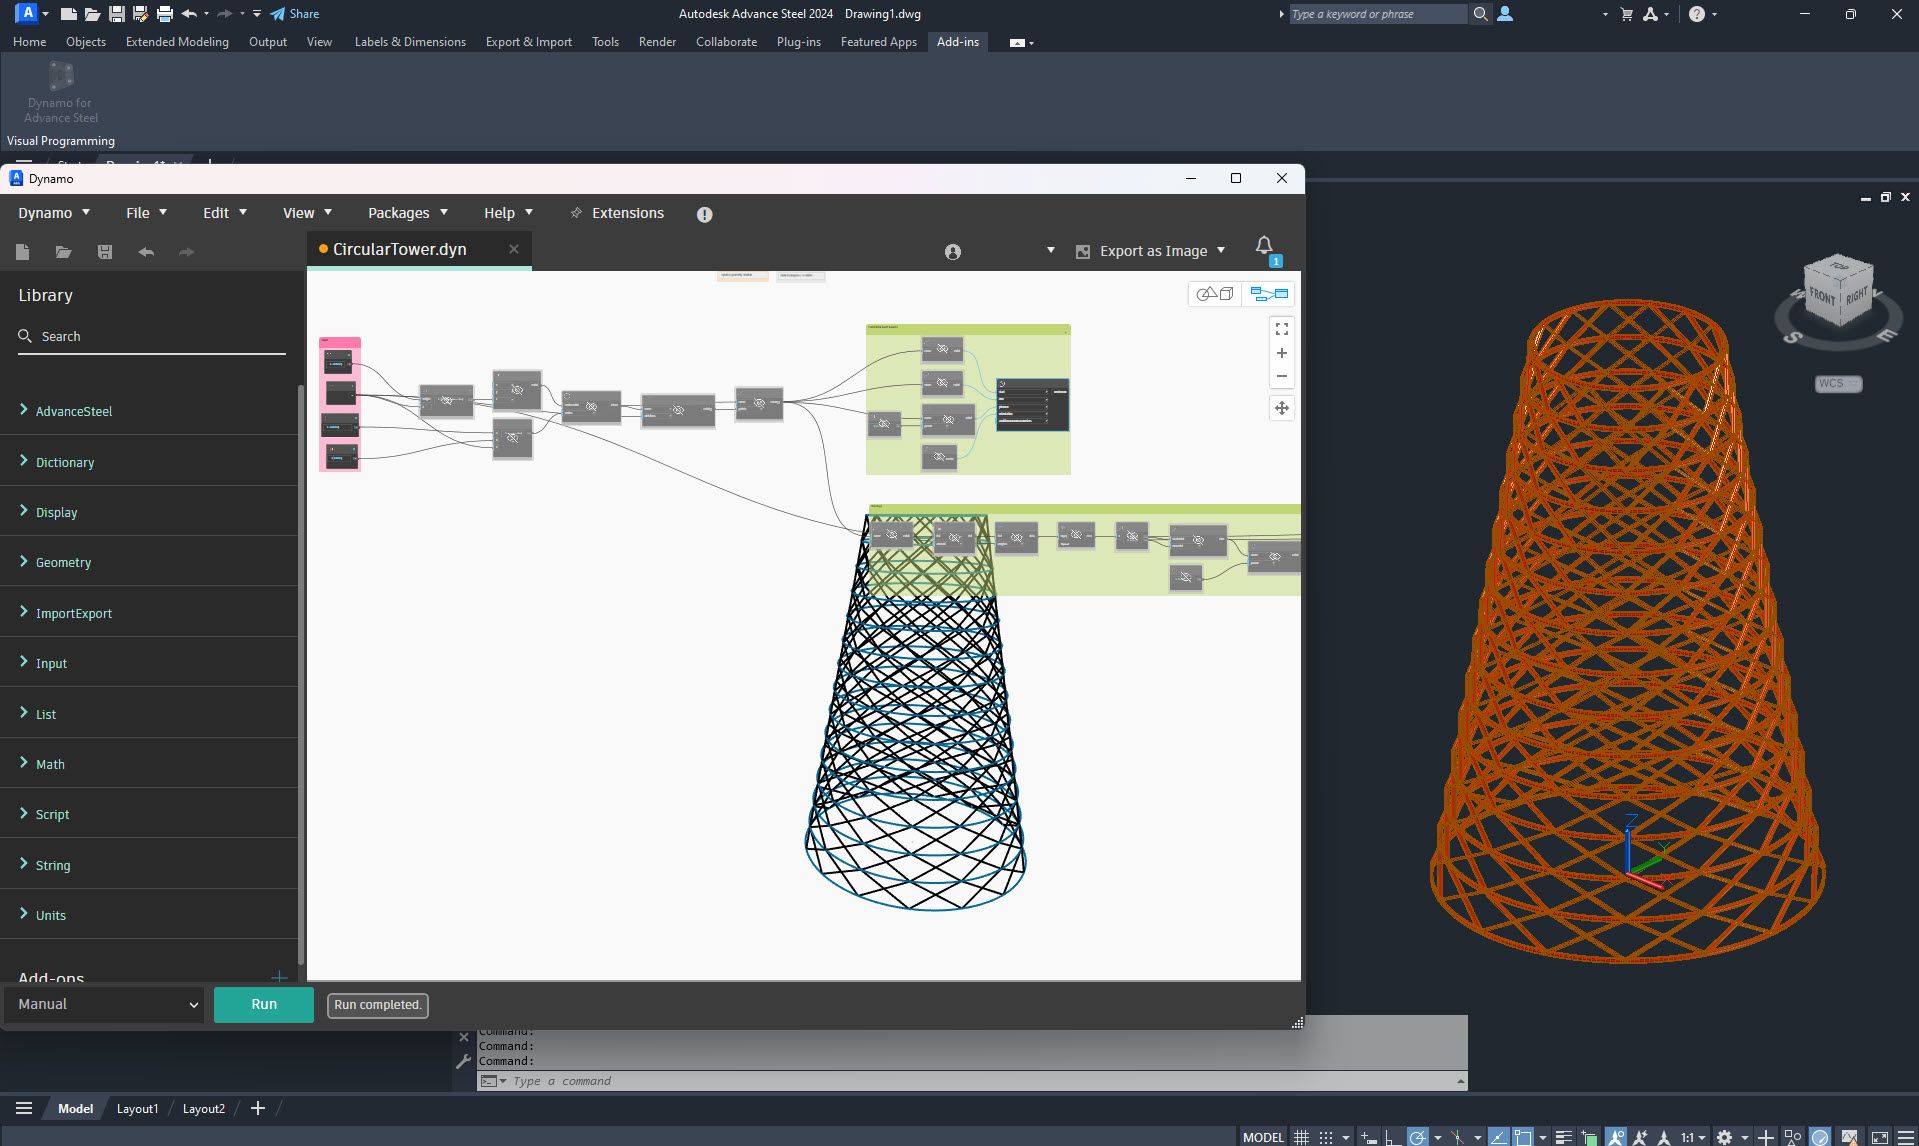Click the ViewCube FRONT face
This screenshot has height=1146, width=1919.
pos(1822,297)
